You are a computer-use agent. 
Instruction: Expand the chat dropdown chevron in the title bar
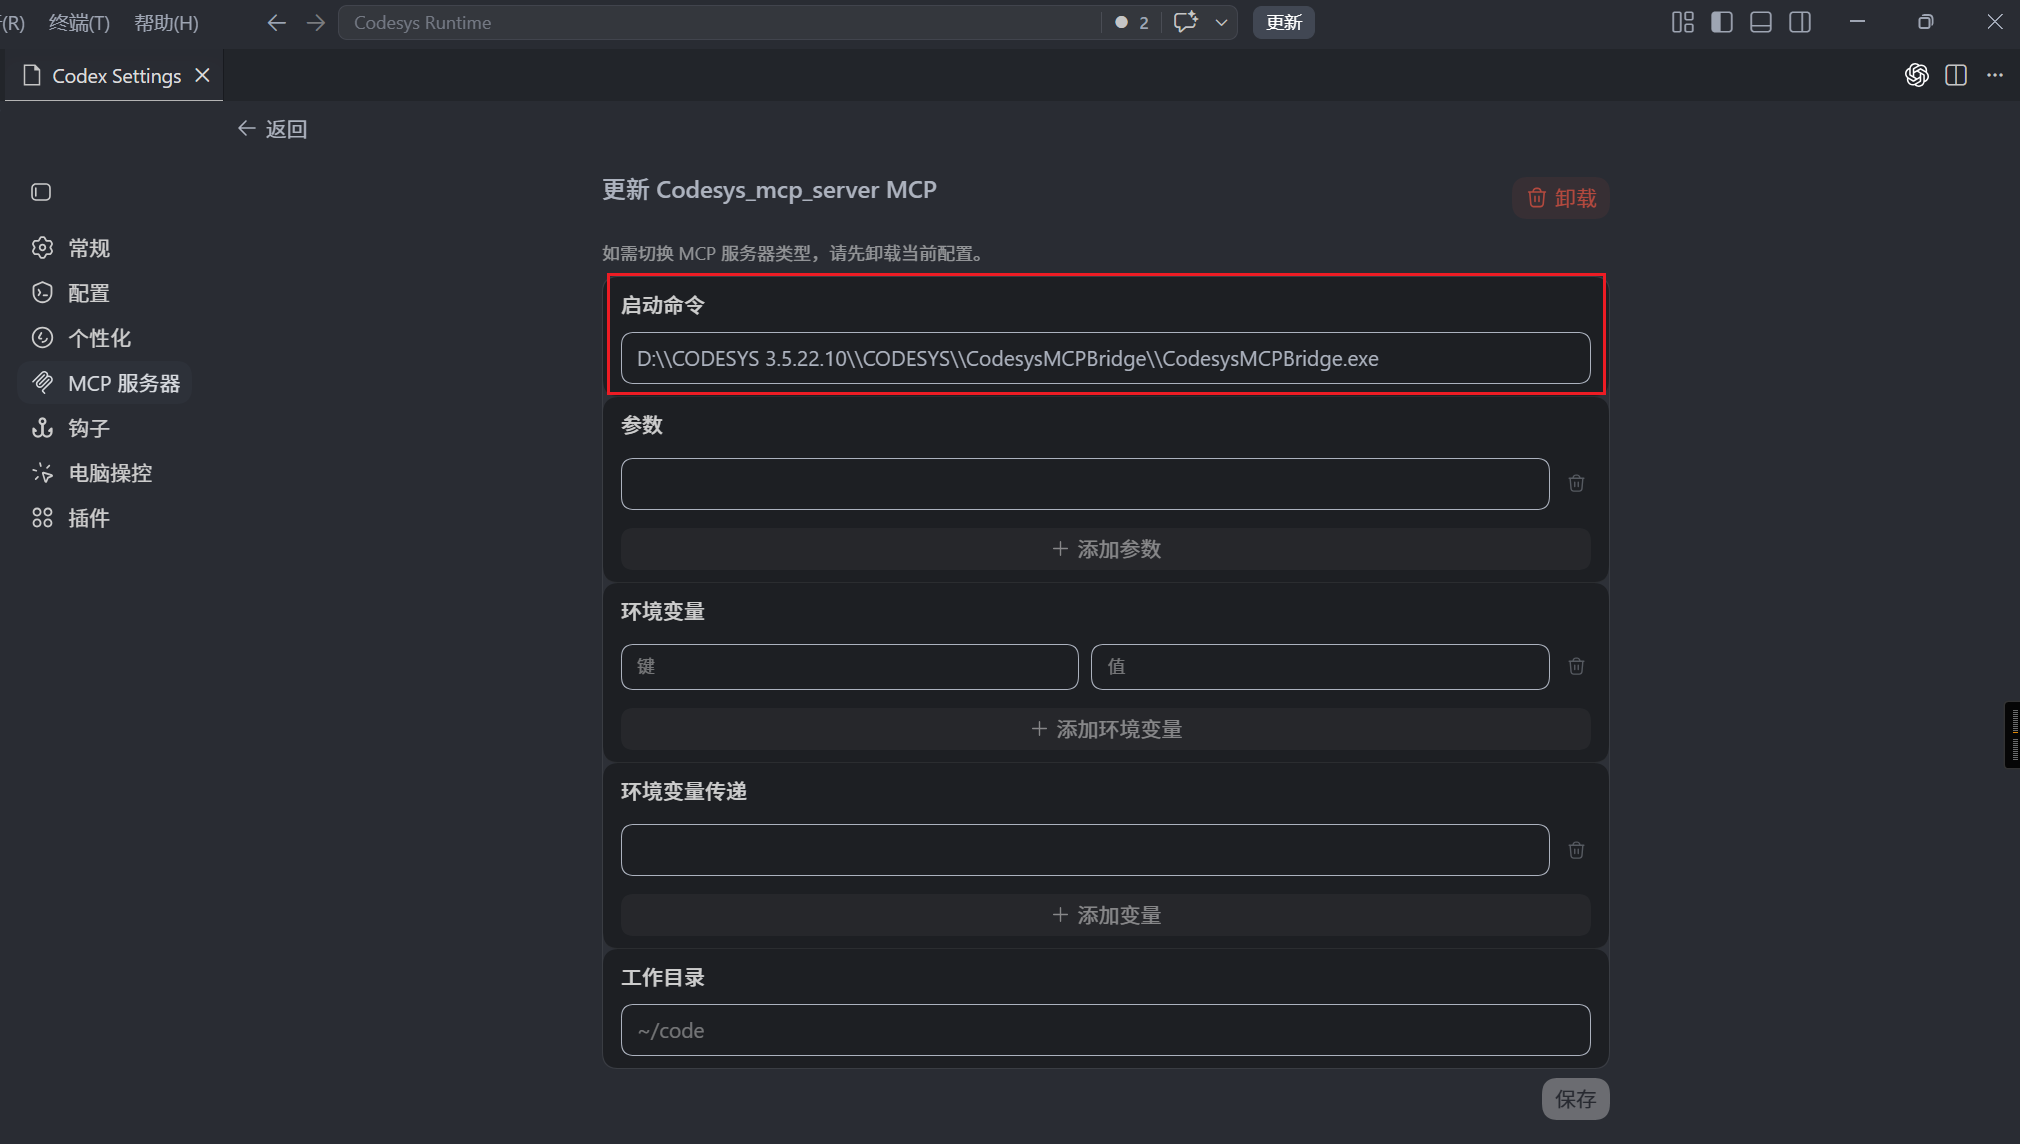tap(1221, 22)
